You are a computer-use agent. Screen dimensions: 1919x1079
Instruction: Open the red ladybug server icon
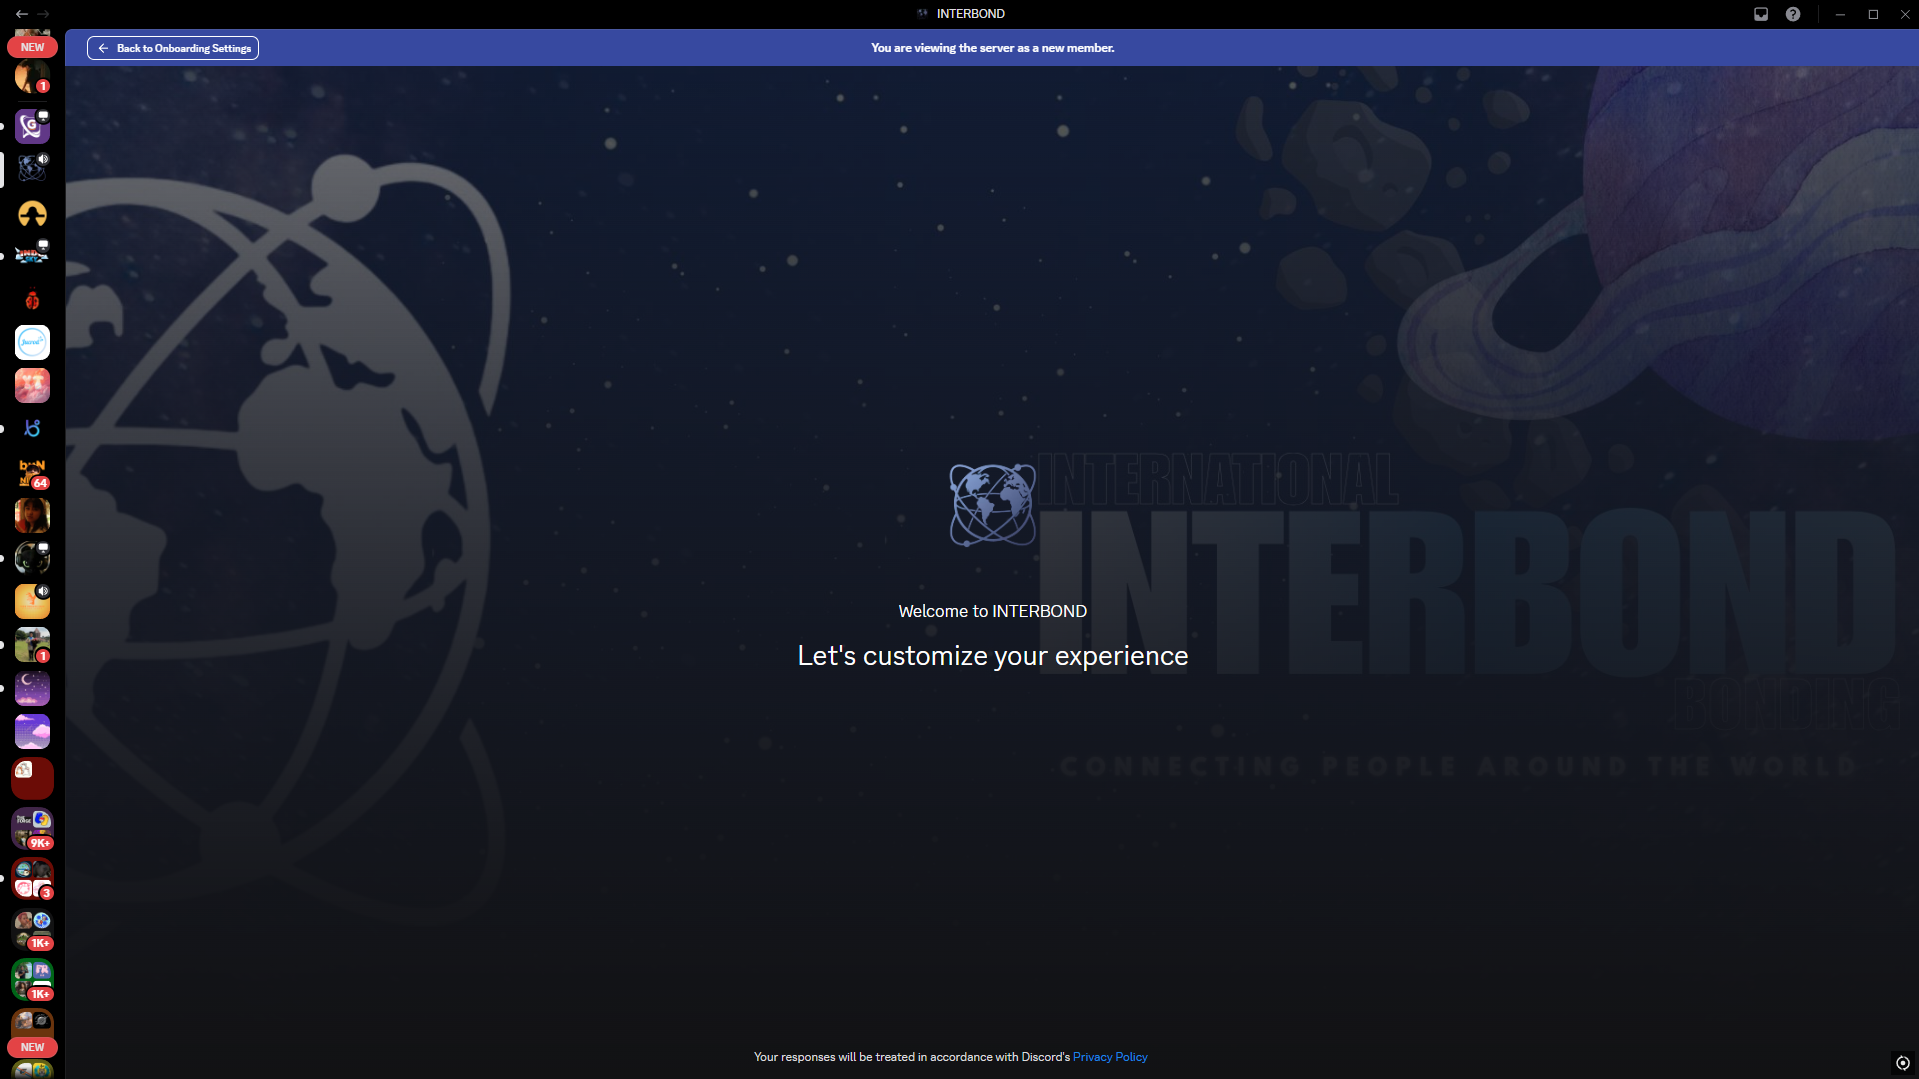tap(32, 299)
